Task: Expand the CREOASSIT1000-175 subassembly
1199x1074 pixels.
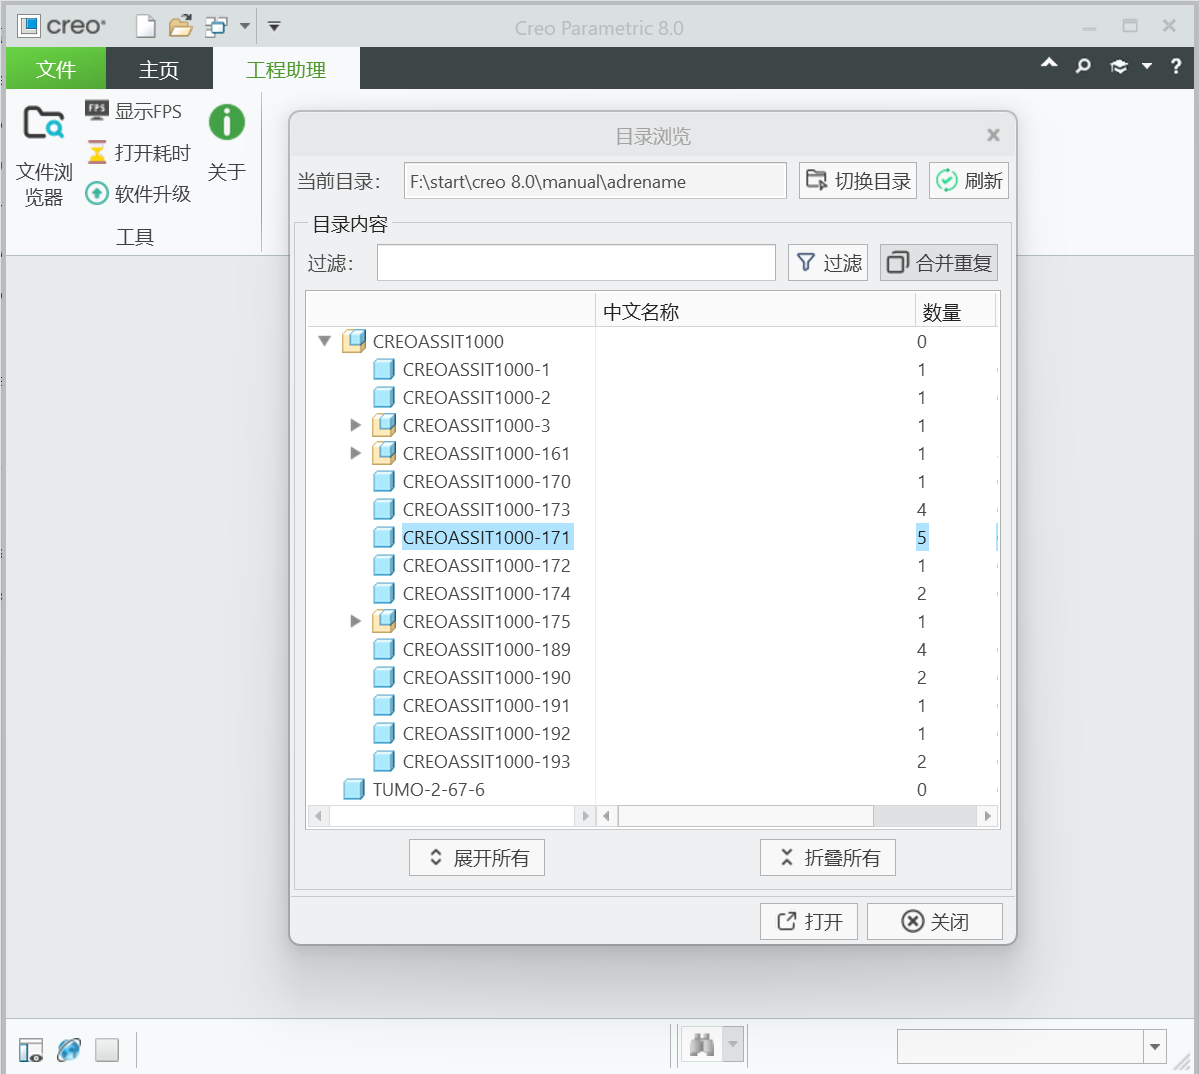Action: point(356,621)
